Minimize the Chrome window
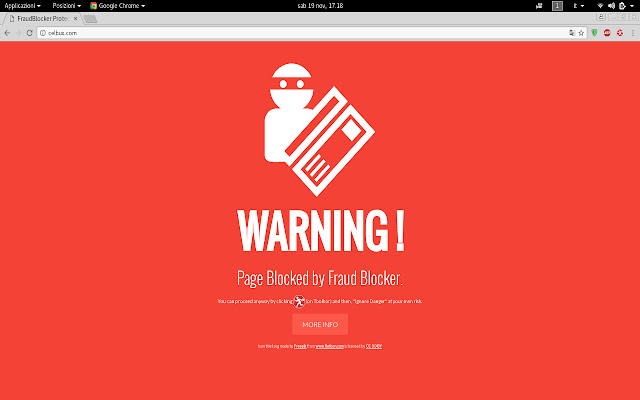This screenshot has width=640, height=400. (613, 17)
